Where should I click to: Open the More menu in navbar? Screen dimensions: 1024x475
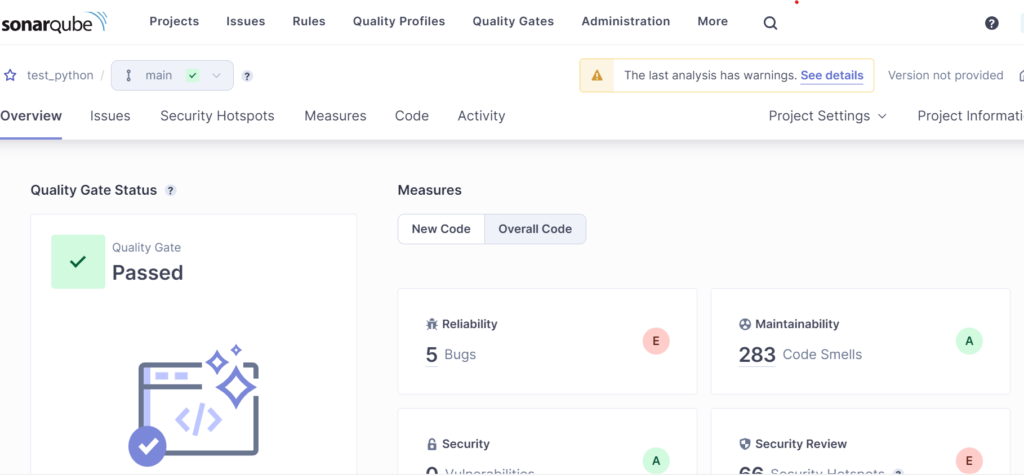point(712,21)
